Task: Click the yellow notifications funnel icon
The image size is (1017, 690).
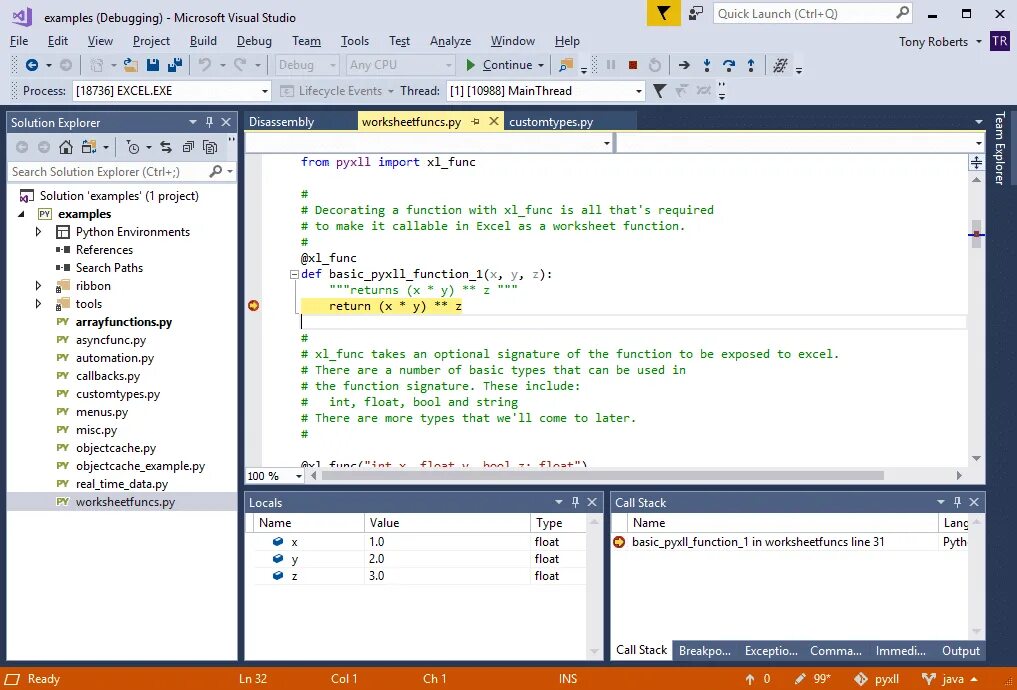Action: coord(664,14)
